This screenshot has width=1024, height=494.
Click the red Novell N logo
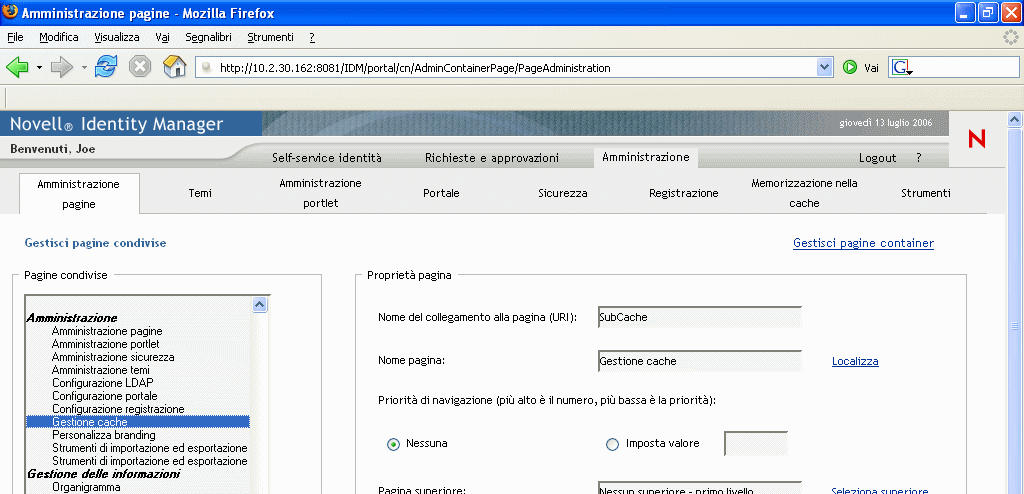[977, 139]
